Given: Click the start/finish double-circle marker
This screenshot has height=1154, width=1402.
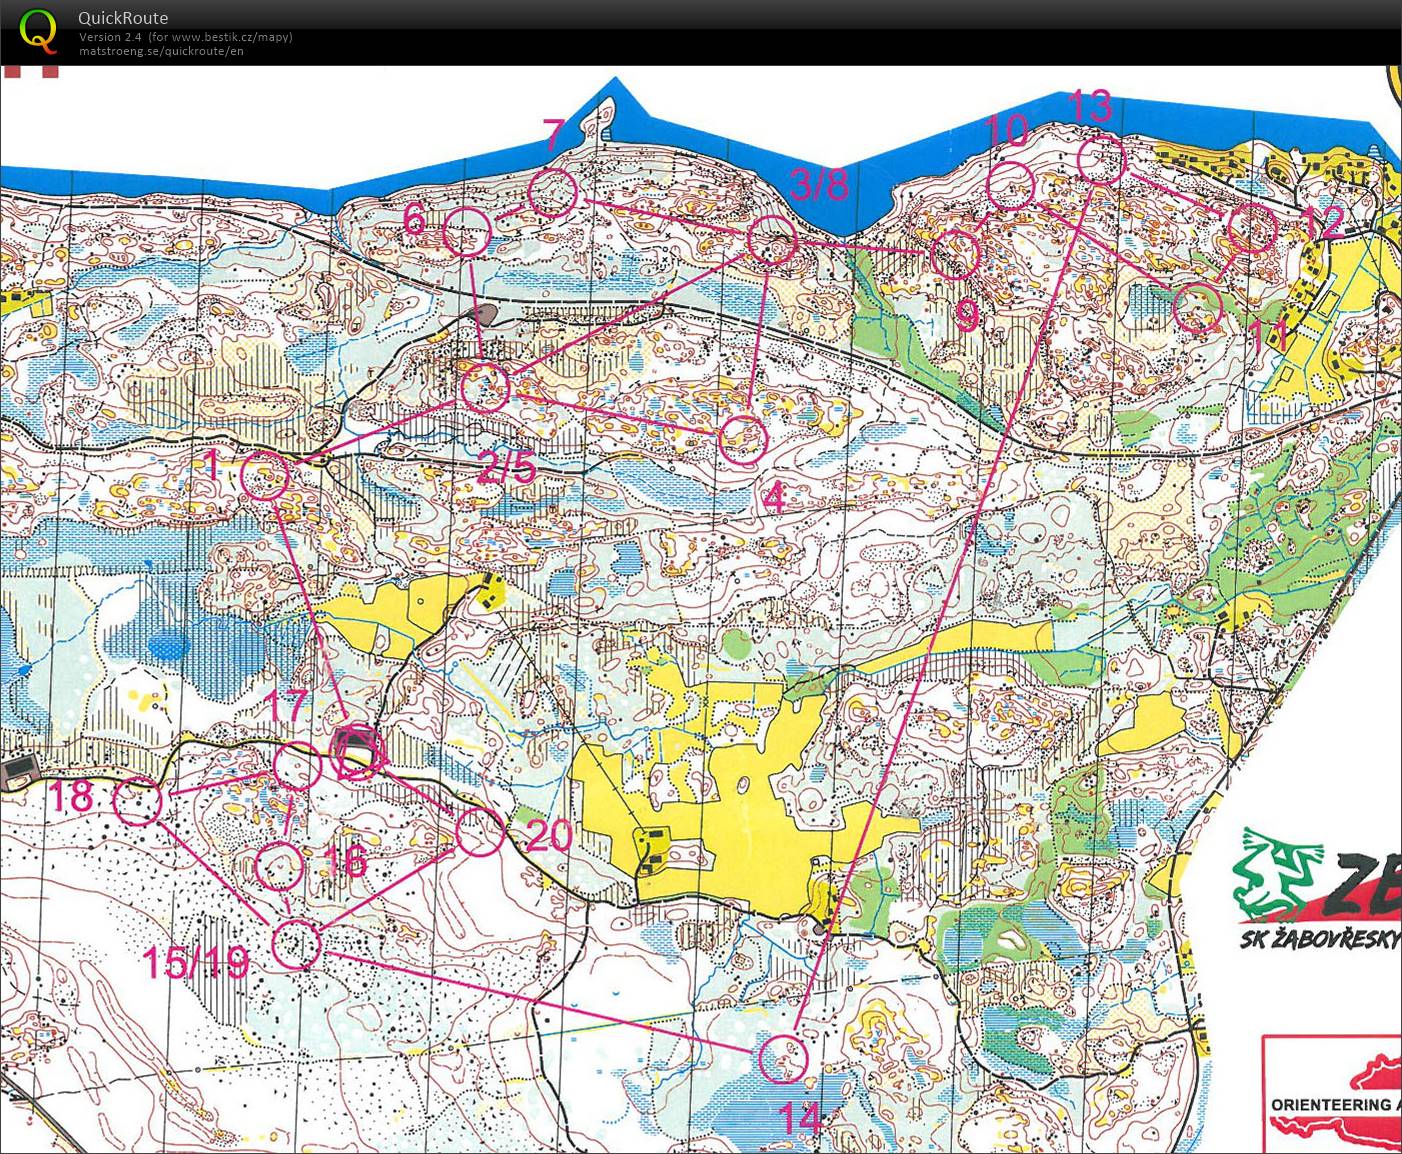Looking at the screenshot, I should pos(358,753).
